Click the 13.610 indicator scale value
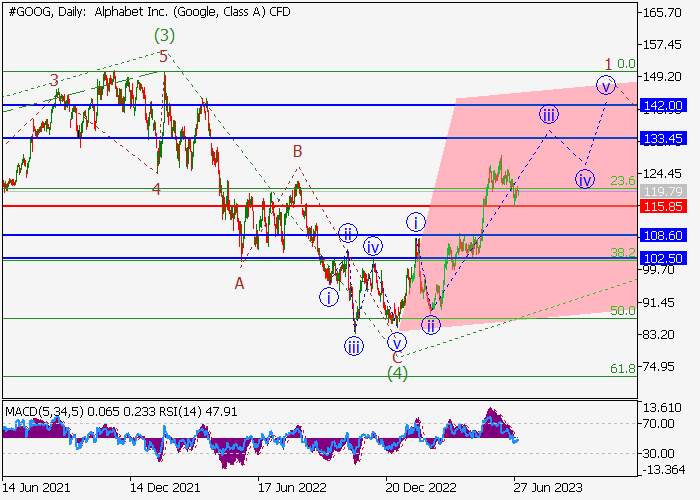The width and height of the screenshot is (700, 500). [x=662, y=408]
